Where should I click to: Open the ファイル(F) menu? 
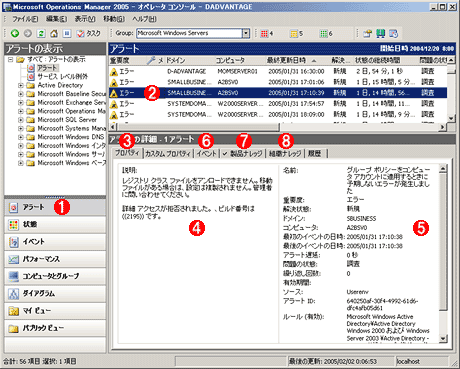pyautogui.click(x=25, y=19)
